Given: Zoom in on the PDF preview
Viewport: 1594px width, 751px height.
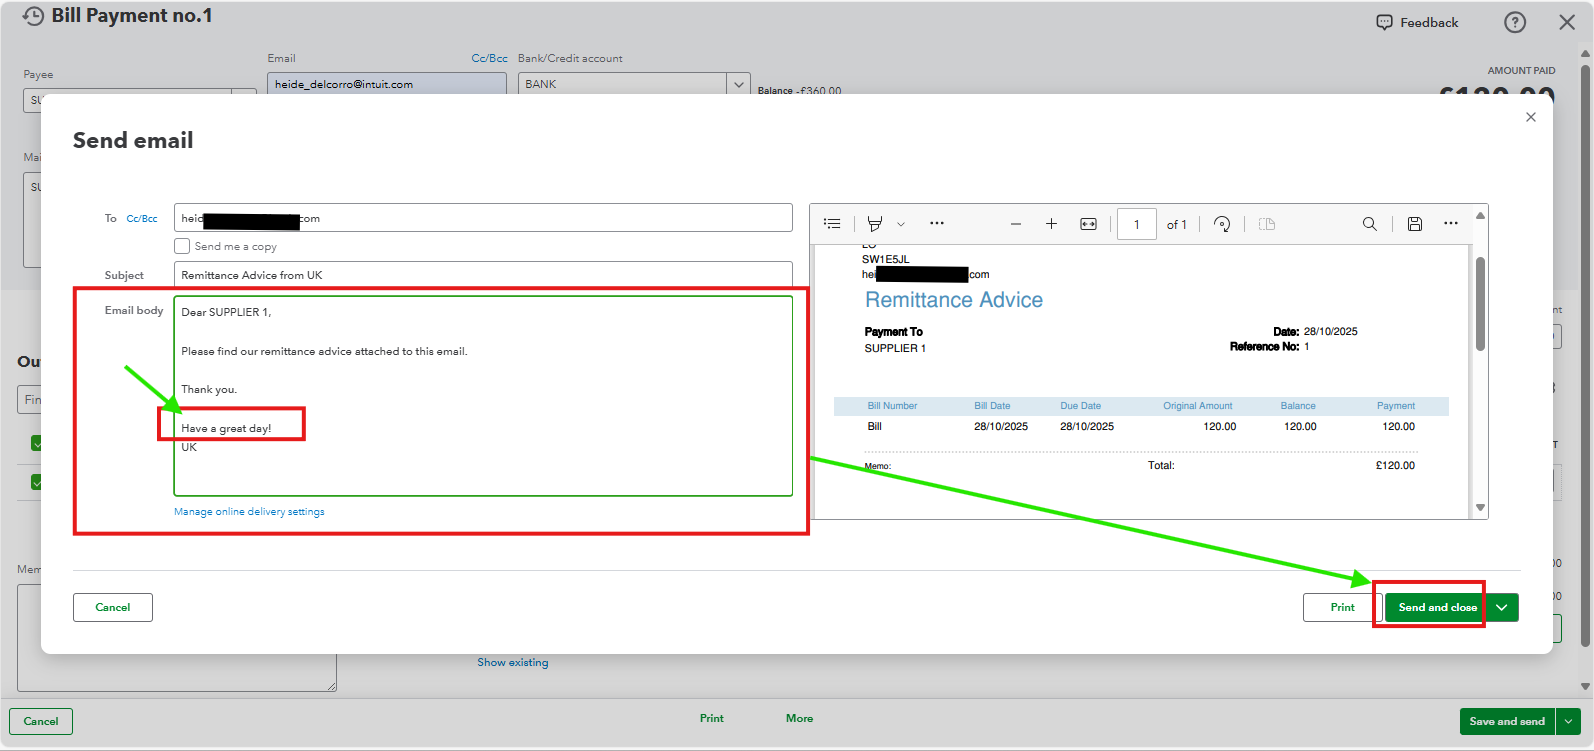Looking at the screenshot, I should tap(1051, 224).
